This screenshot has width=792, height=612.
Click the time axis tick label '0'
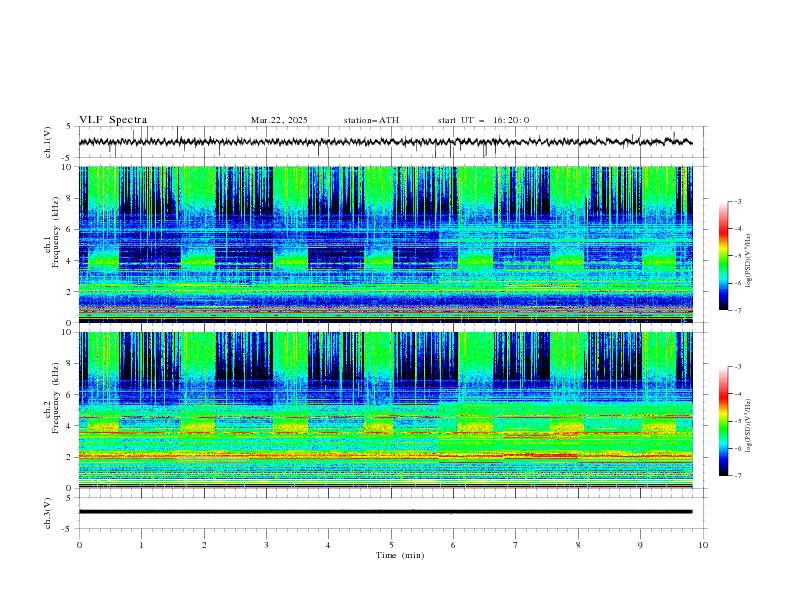[79, 545]
